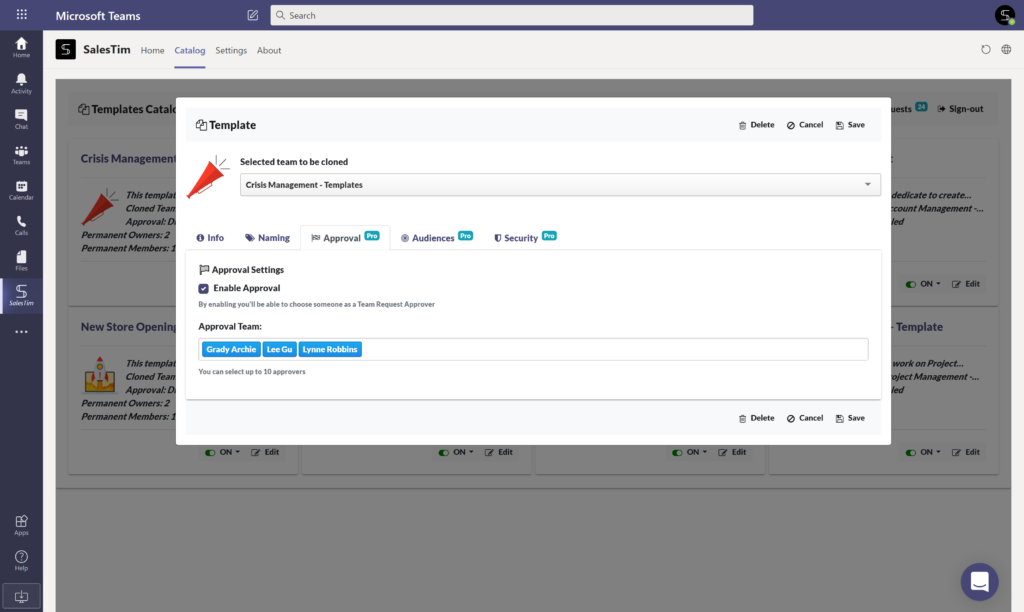Viewport: 1024px width, 612px height.
Task: Open the Teams app launcher grid
Action: point(22,14)
